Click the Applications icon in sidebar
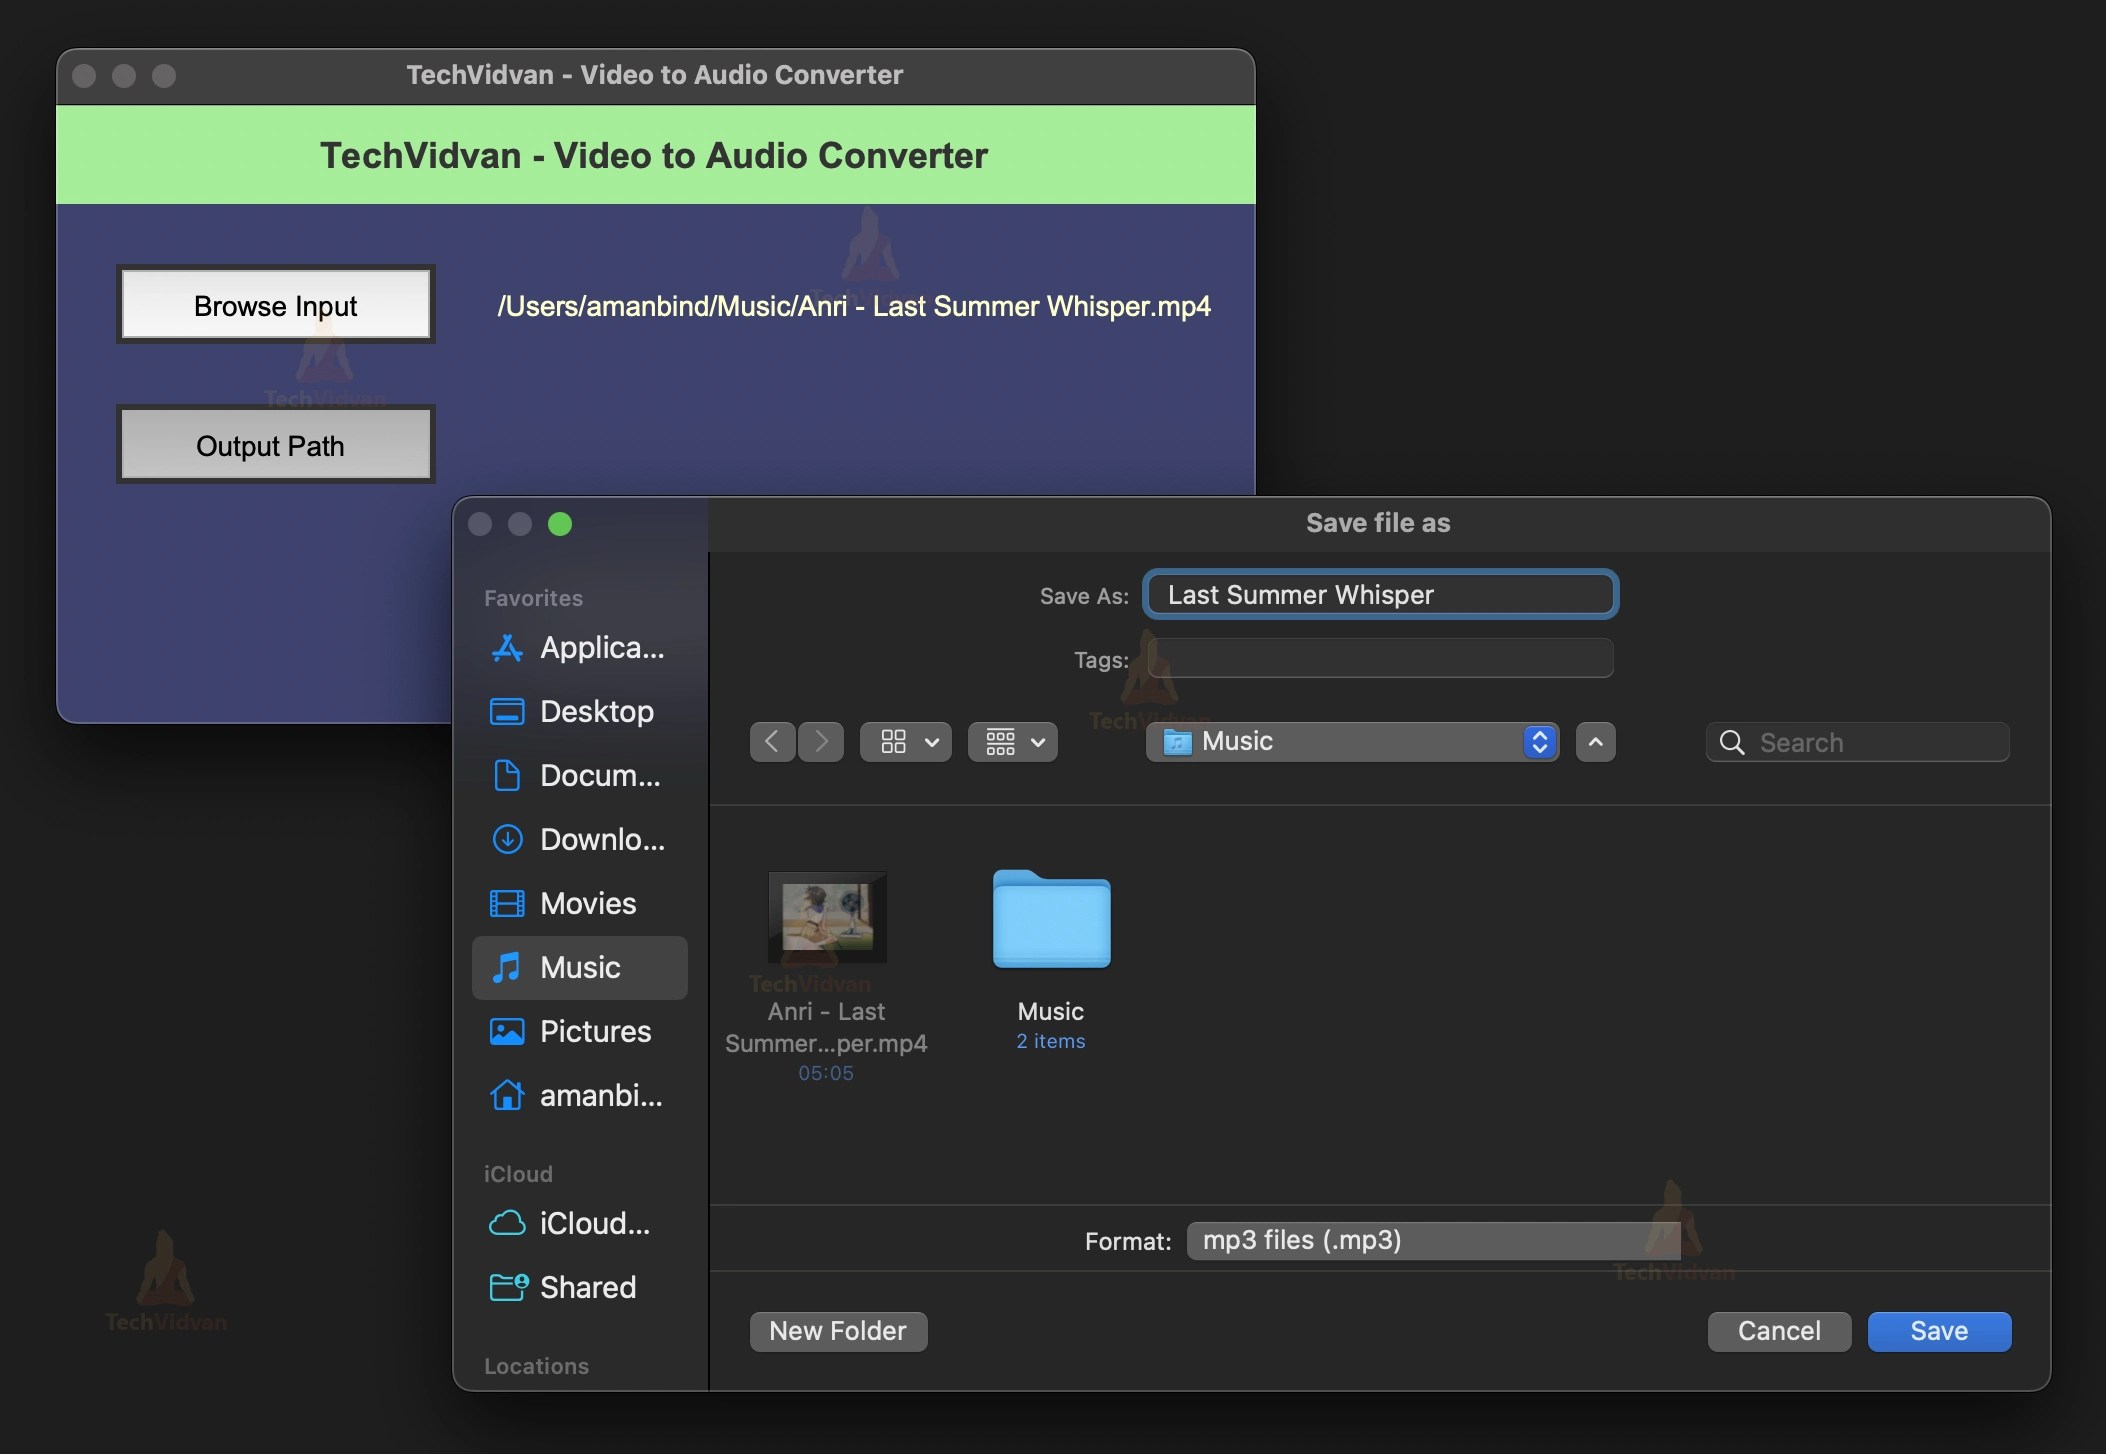Viewport: 2106px width, 1454px height. pos(507,648)
